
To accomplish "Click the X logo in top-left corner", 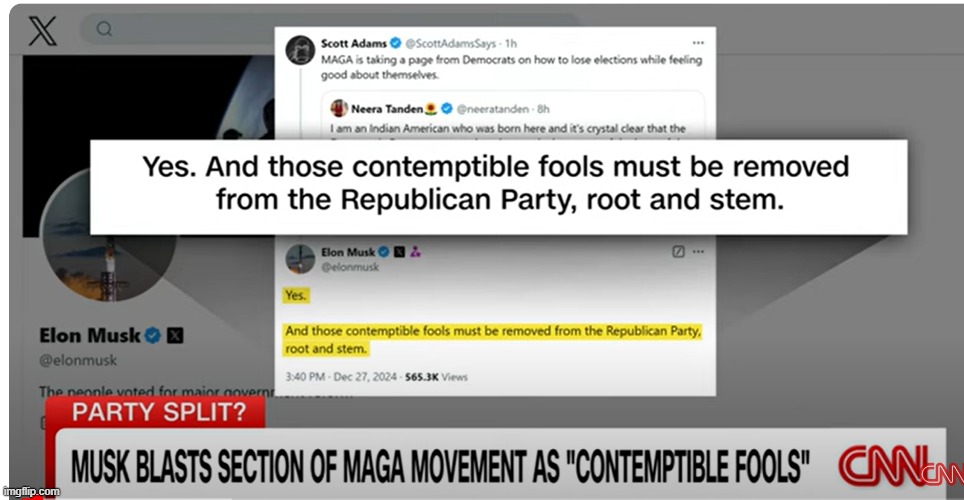I will click(42, 31).
